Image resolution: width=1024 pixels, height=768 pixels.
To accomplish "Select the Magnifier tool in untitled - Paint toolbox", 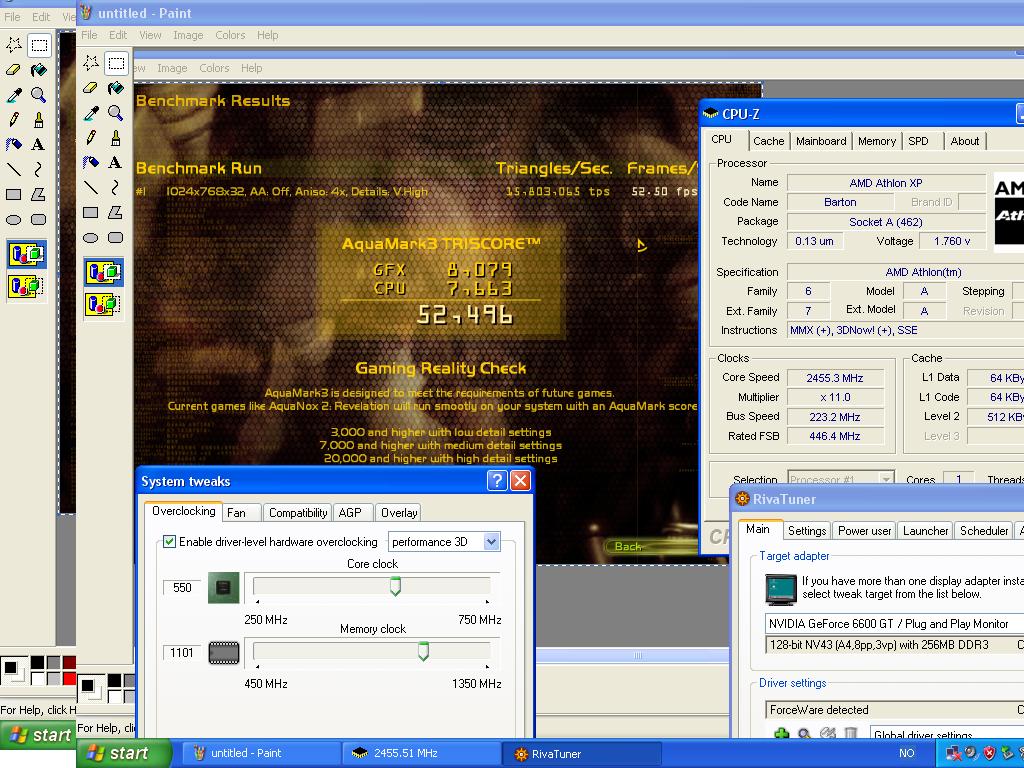I will [116, 113].
